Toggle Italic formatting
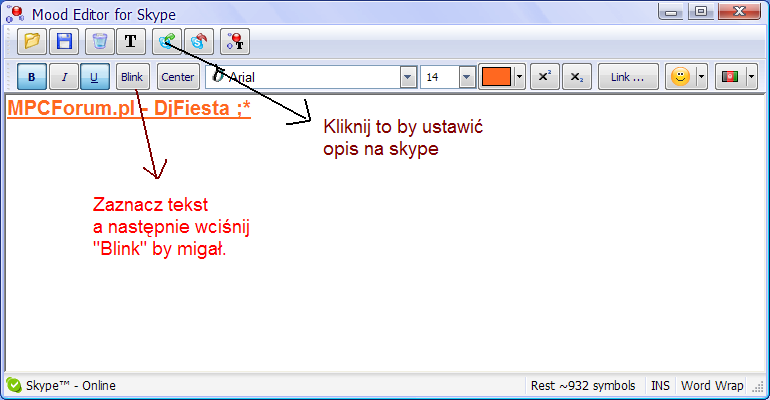The width and height of the screenshot is (770, 400). (x=64, y=77)
